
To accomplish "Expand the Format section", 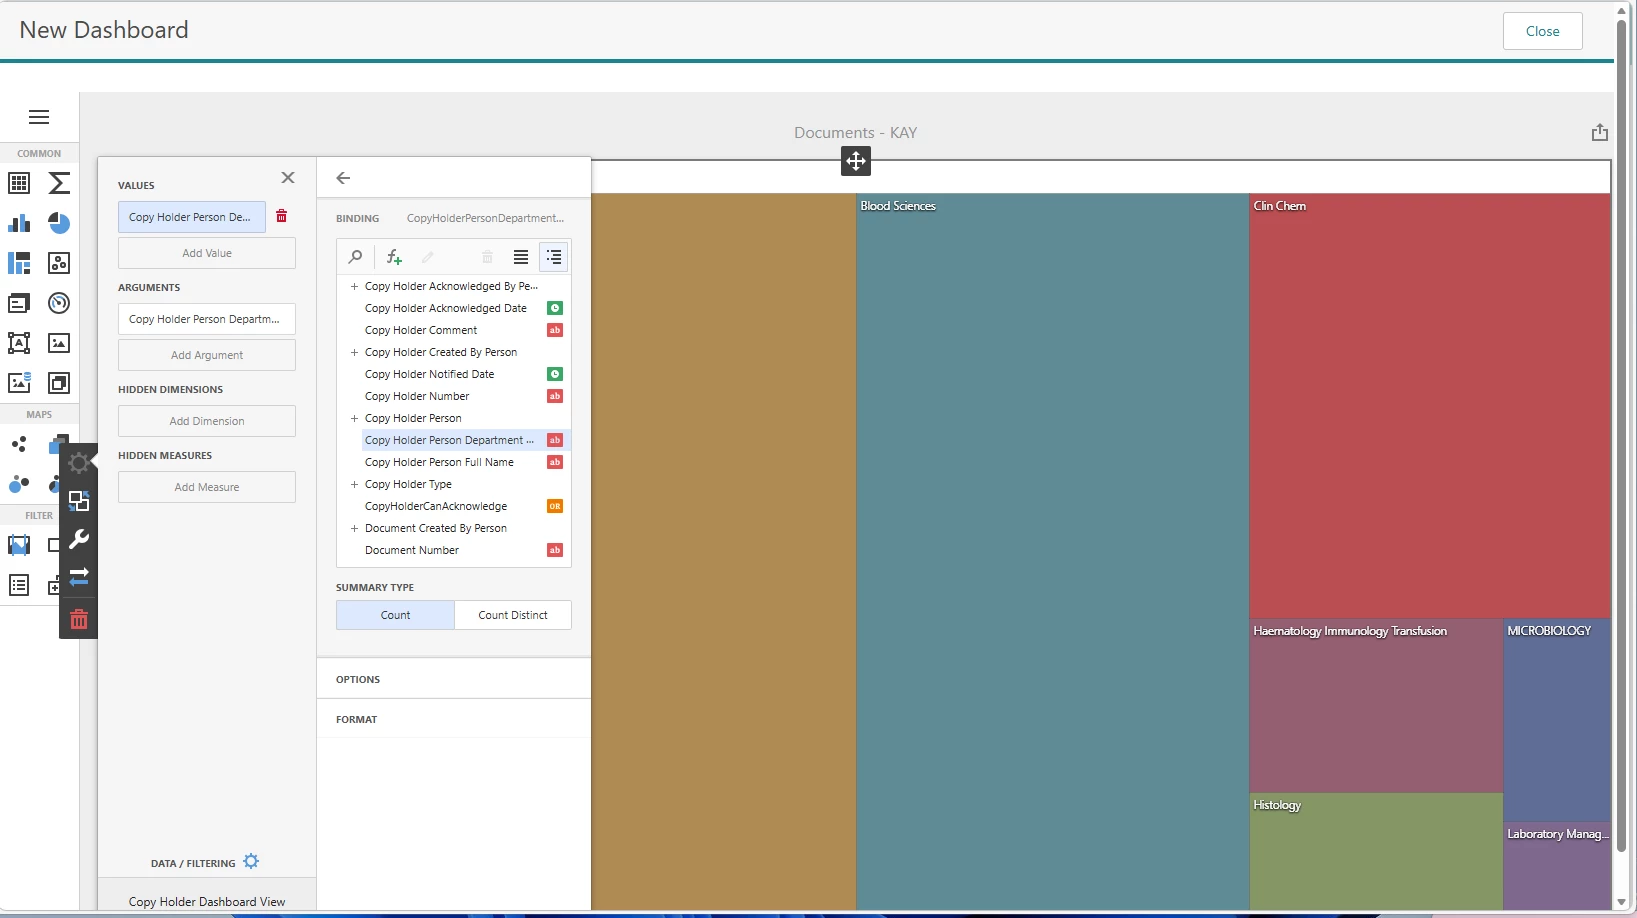I will pos(454,719).
